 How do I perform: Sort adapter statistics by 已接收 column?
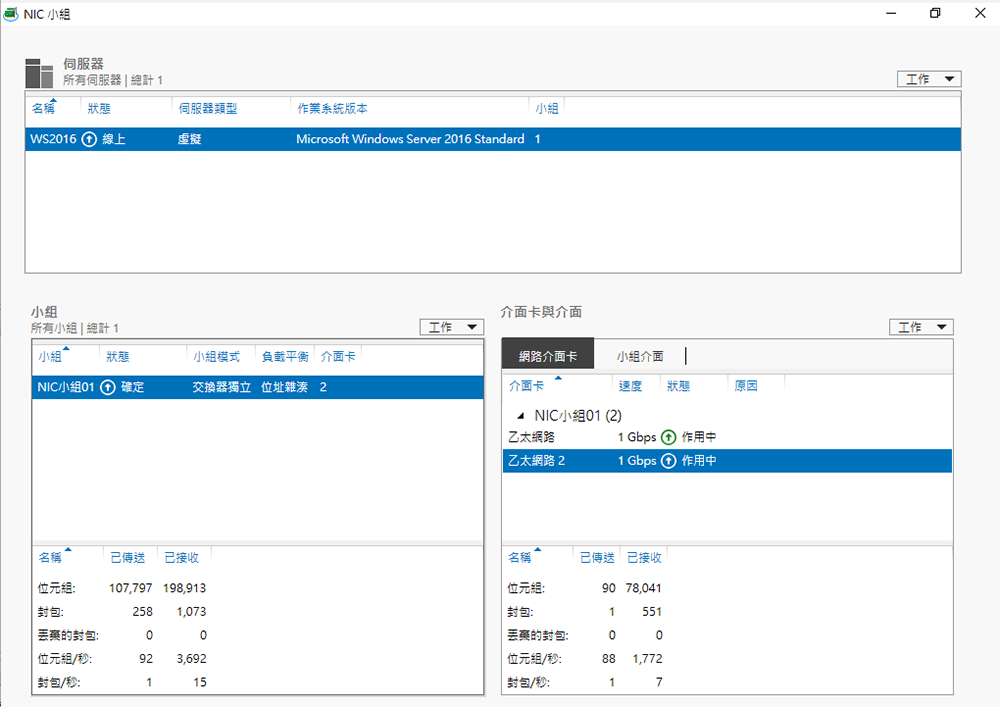coord(644,558)
